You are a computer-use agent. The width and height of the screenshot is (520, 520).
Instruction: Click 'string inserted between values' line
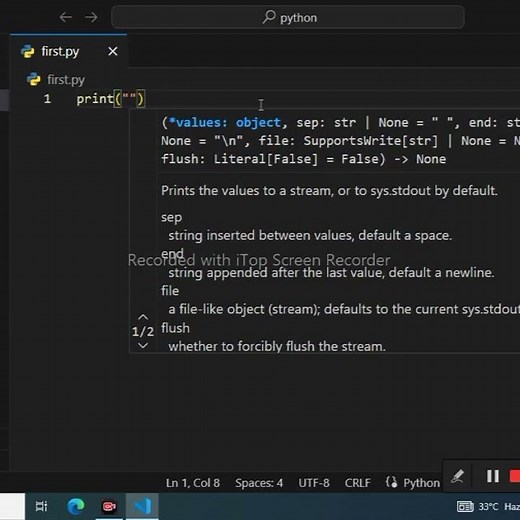click(310, 235)
